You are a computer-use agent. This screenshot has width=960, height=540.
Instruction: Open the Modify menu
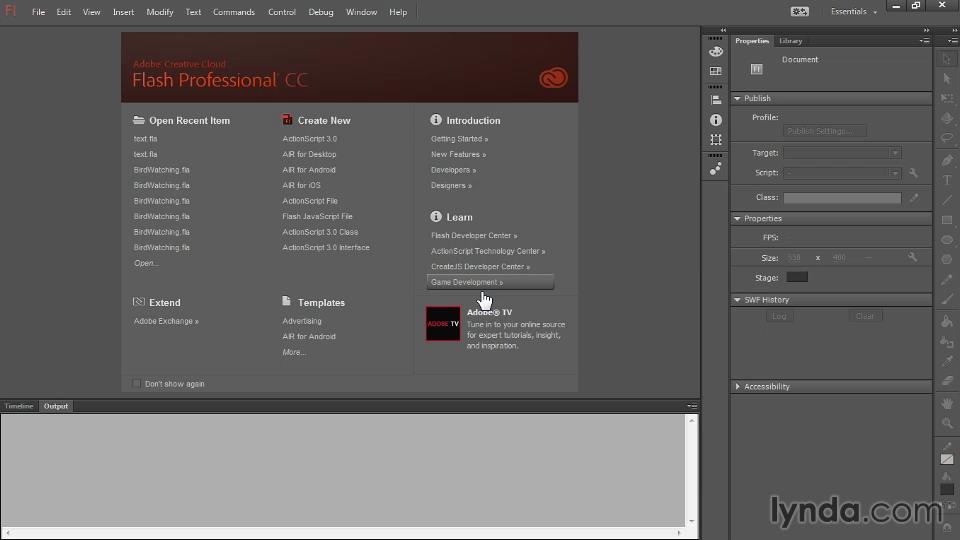pos(159,12)
